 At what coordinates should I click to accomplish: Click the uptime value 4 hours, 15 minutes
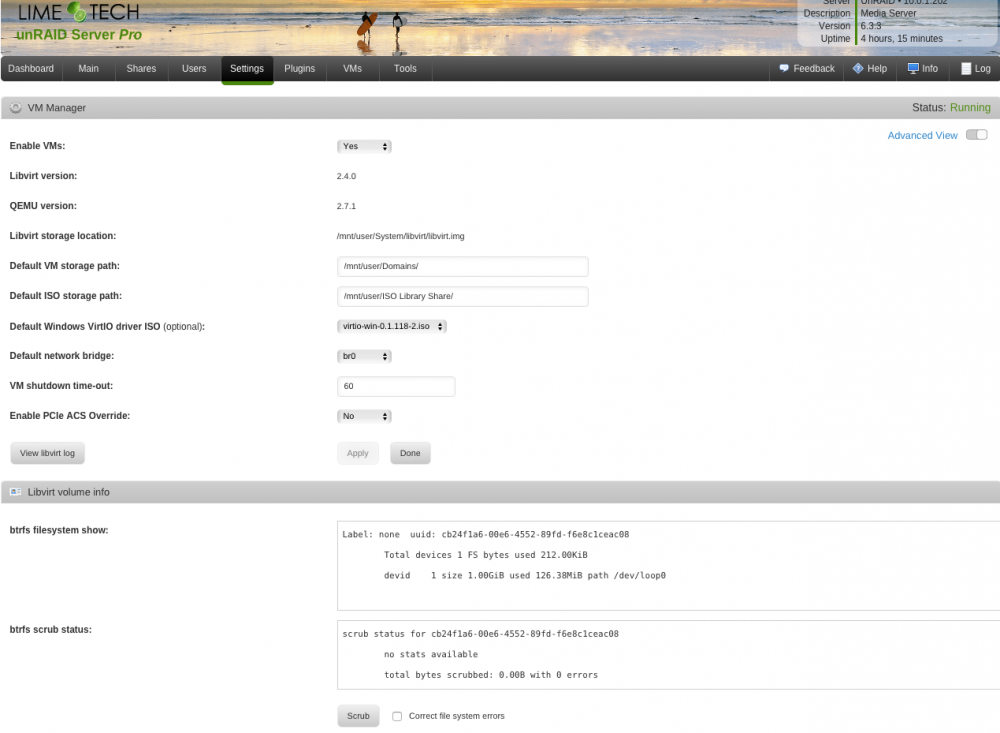tap(901, 38)
